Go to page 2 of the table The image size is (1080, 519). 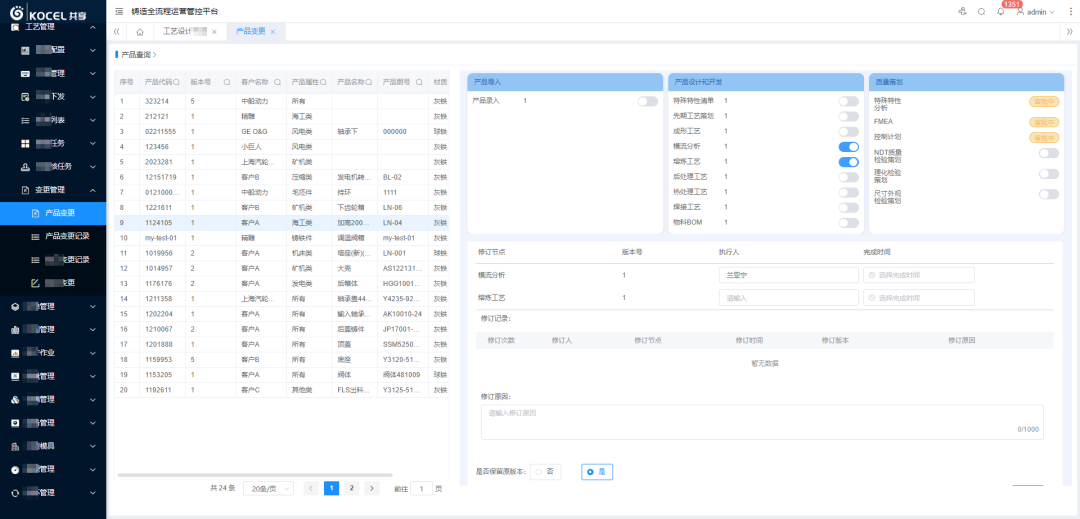click(352, 488)
